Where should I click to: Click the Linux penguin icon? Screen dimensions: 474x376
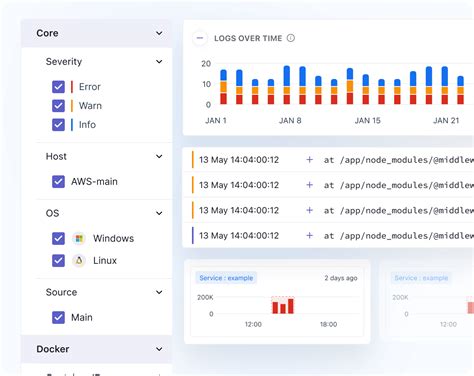[x=79, y=260]
